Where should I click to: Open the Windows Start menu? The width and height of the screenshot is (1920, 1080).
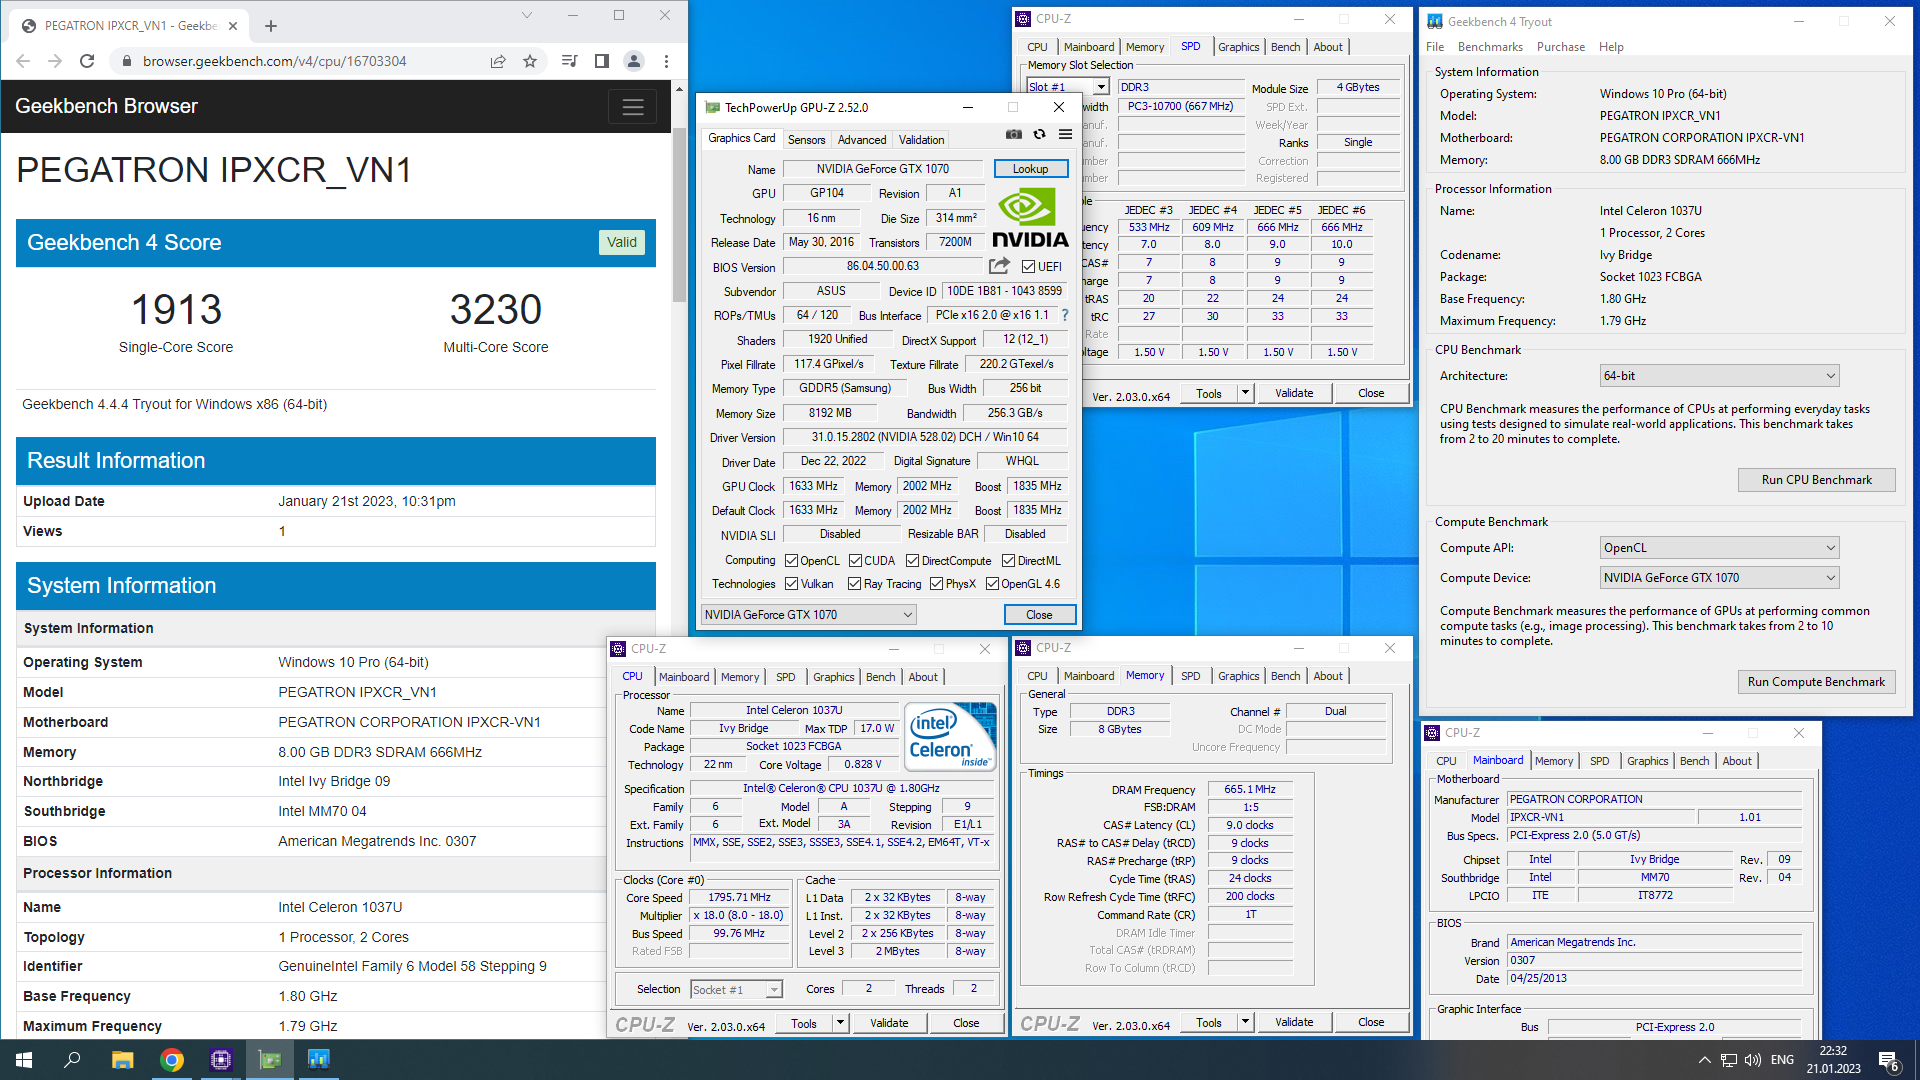24,1060
